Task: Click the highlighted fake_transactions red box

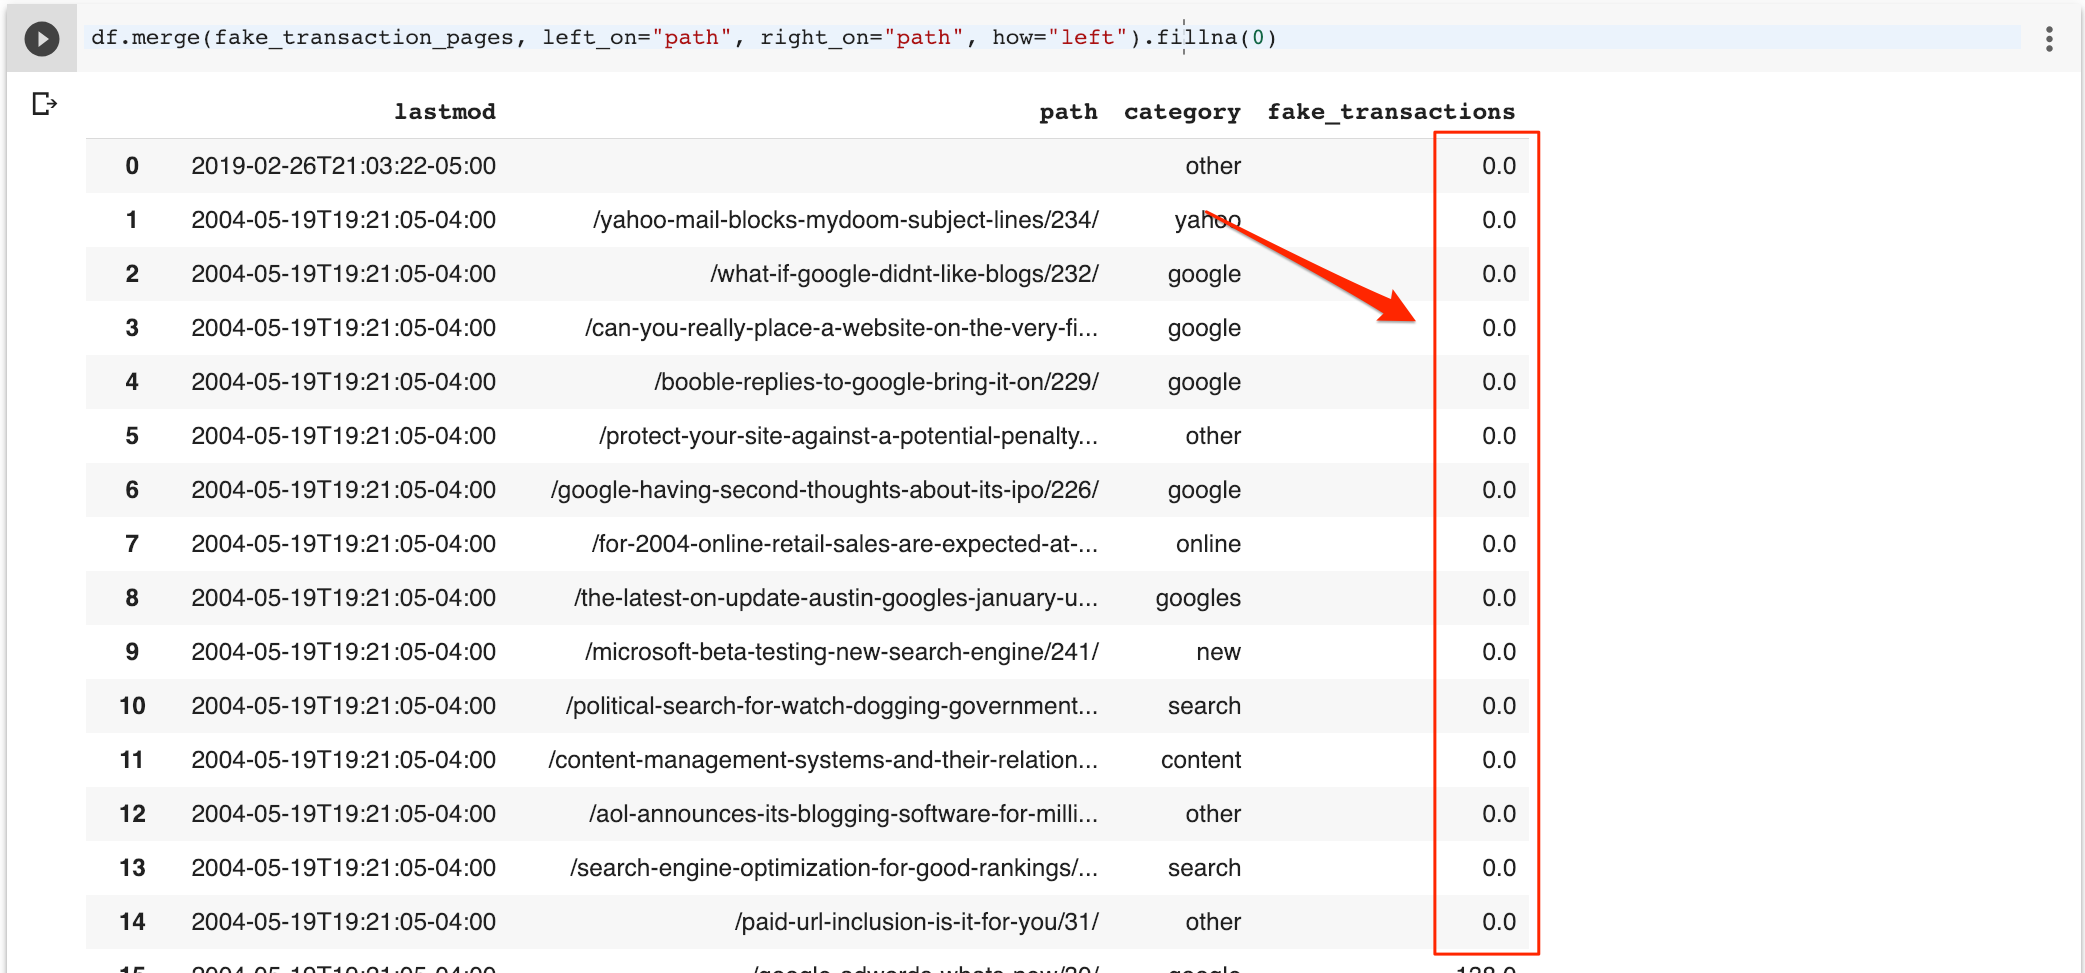Action: pyautogui.click(x=1486, y=540)
